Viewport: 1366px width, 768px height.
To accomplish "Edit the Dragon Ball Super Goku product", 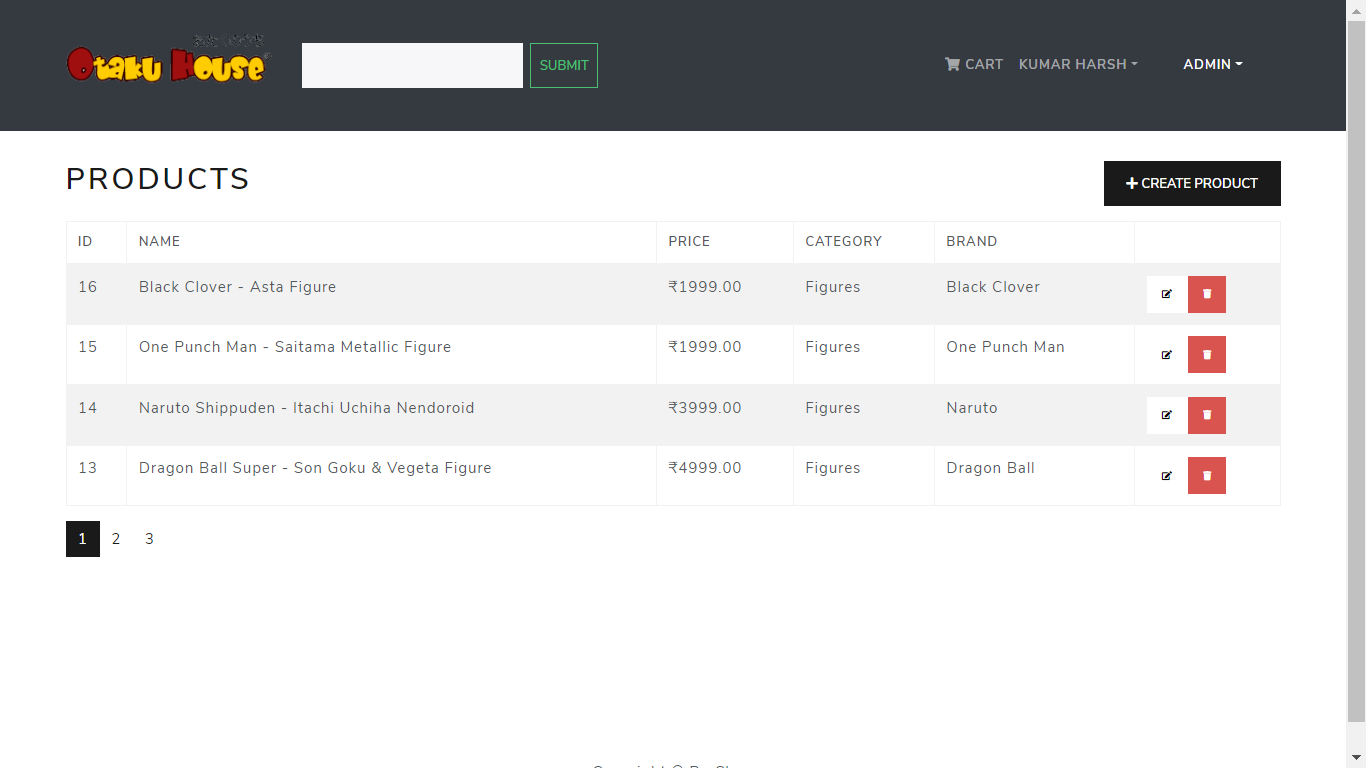I will pos(1167,475).
